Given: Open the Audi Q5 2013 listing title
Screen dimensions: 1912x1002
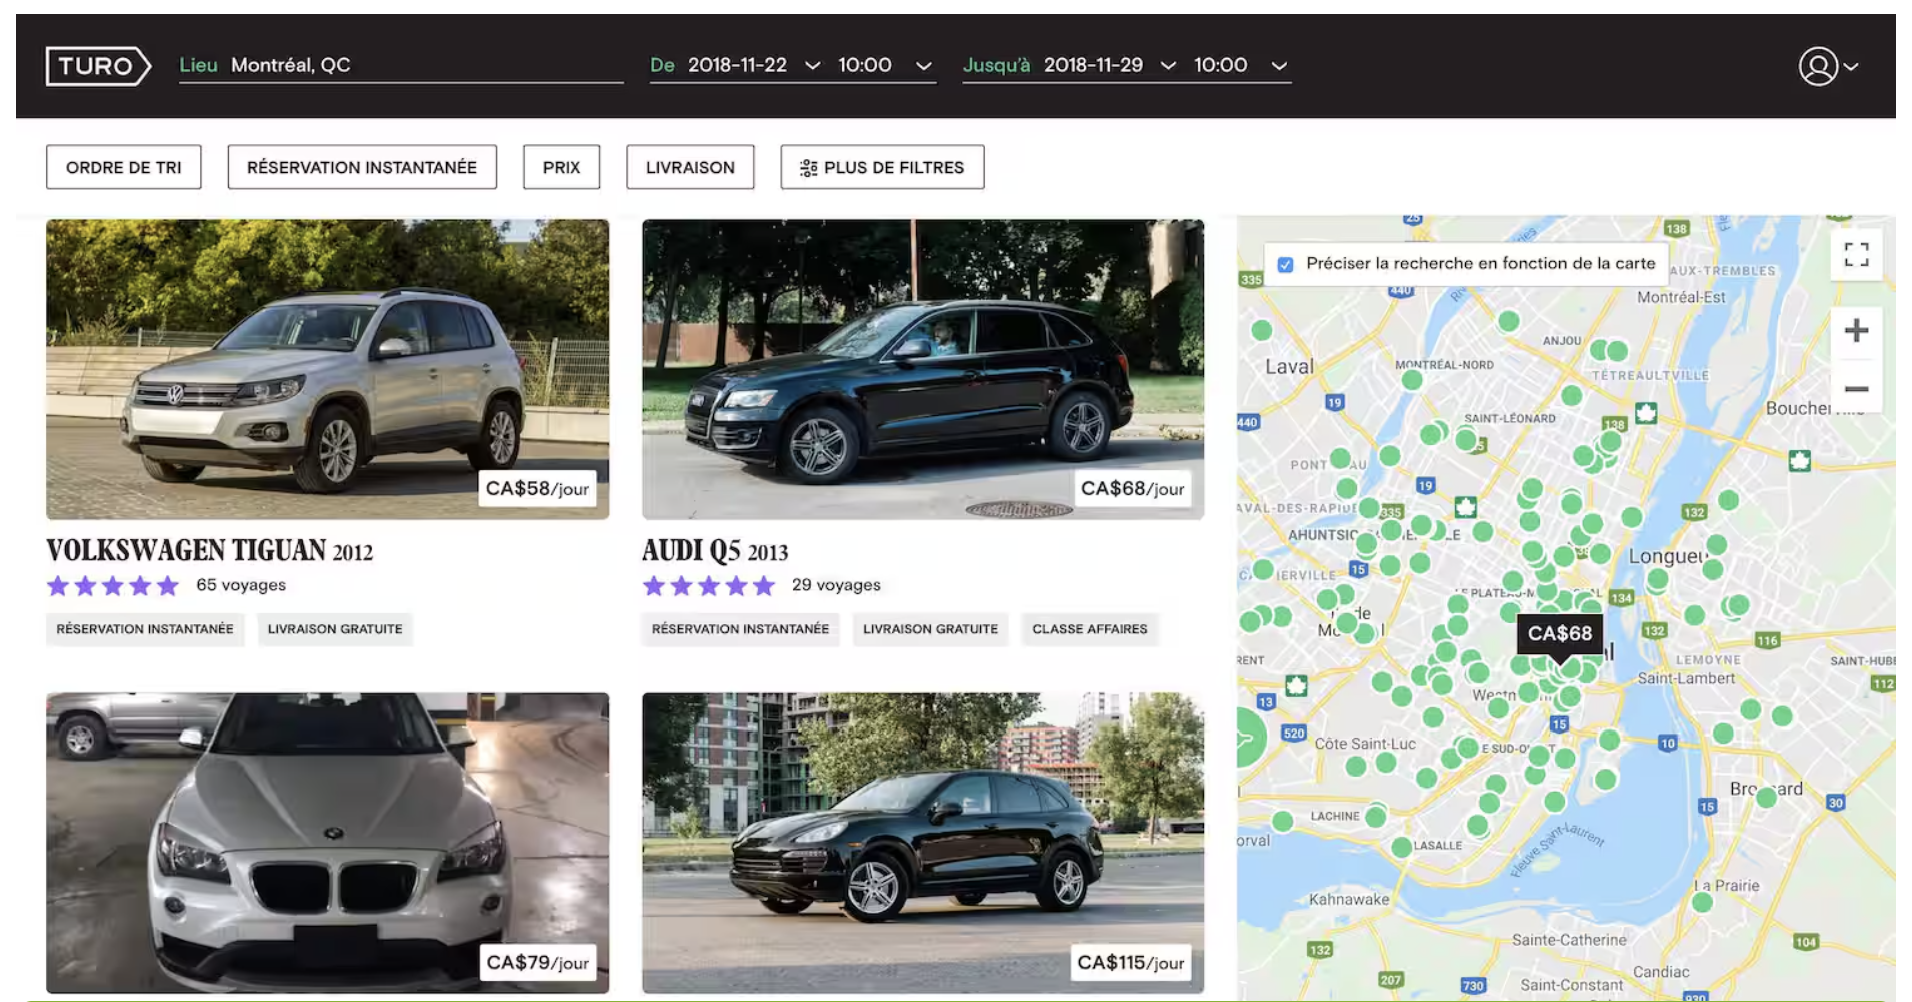Looking at the screenshot, I should click(715, 551).
